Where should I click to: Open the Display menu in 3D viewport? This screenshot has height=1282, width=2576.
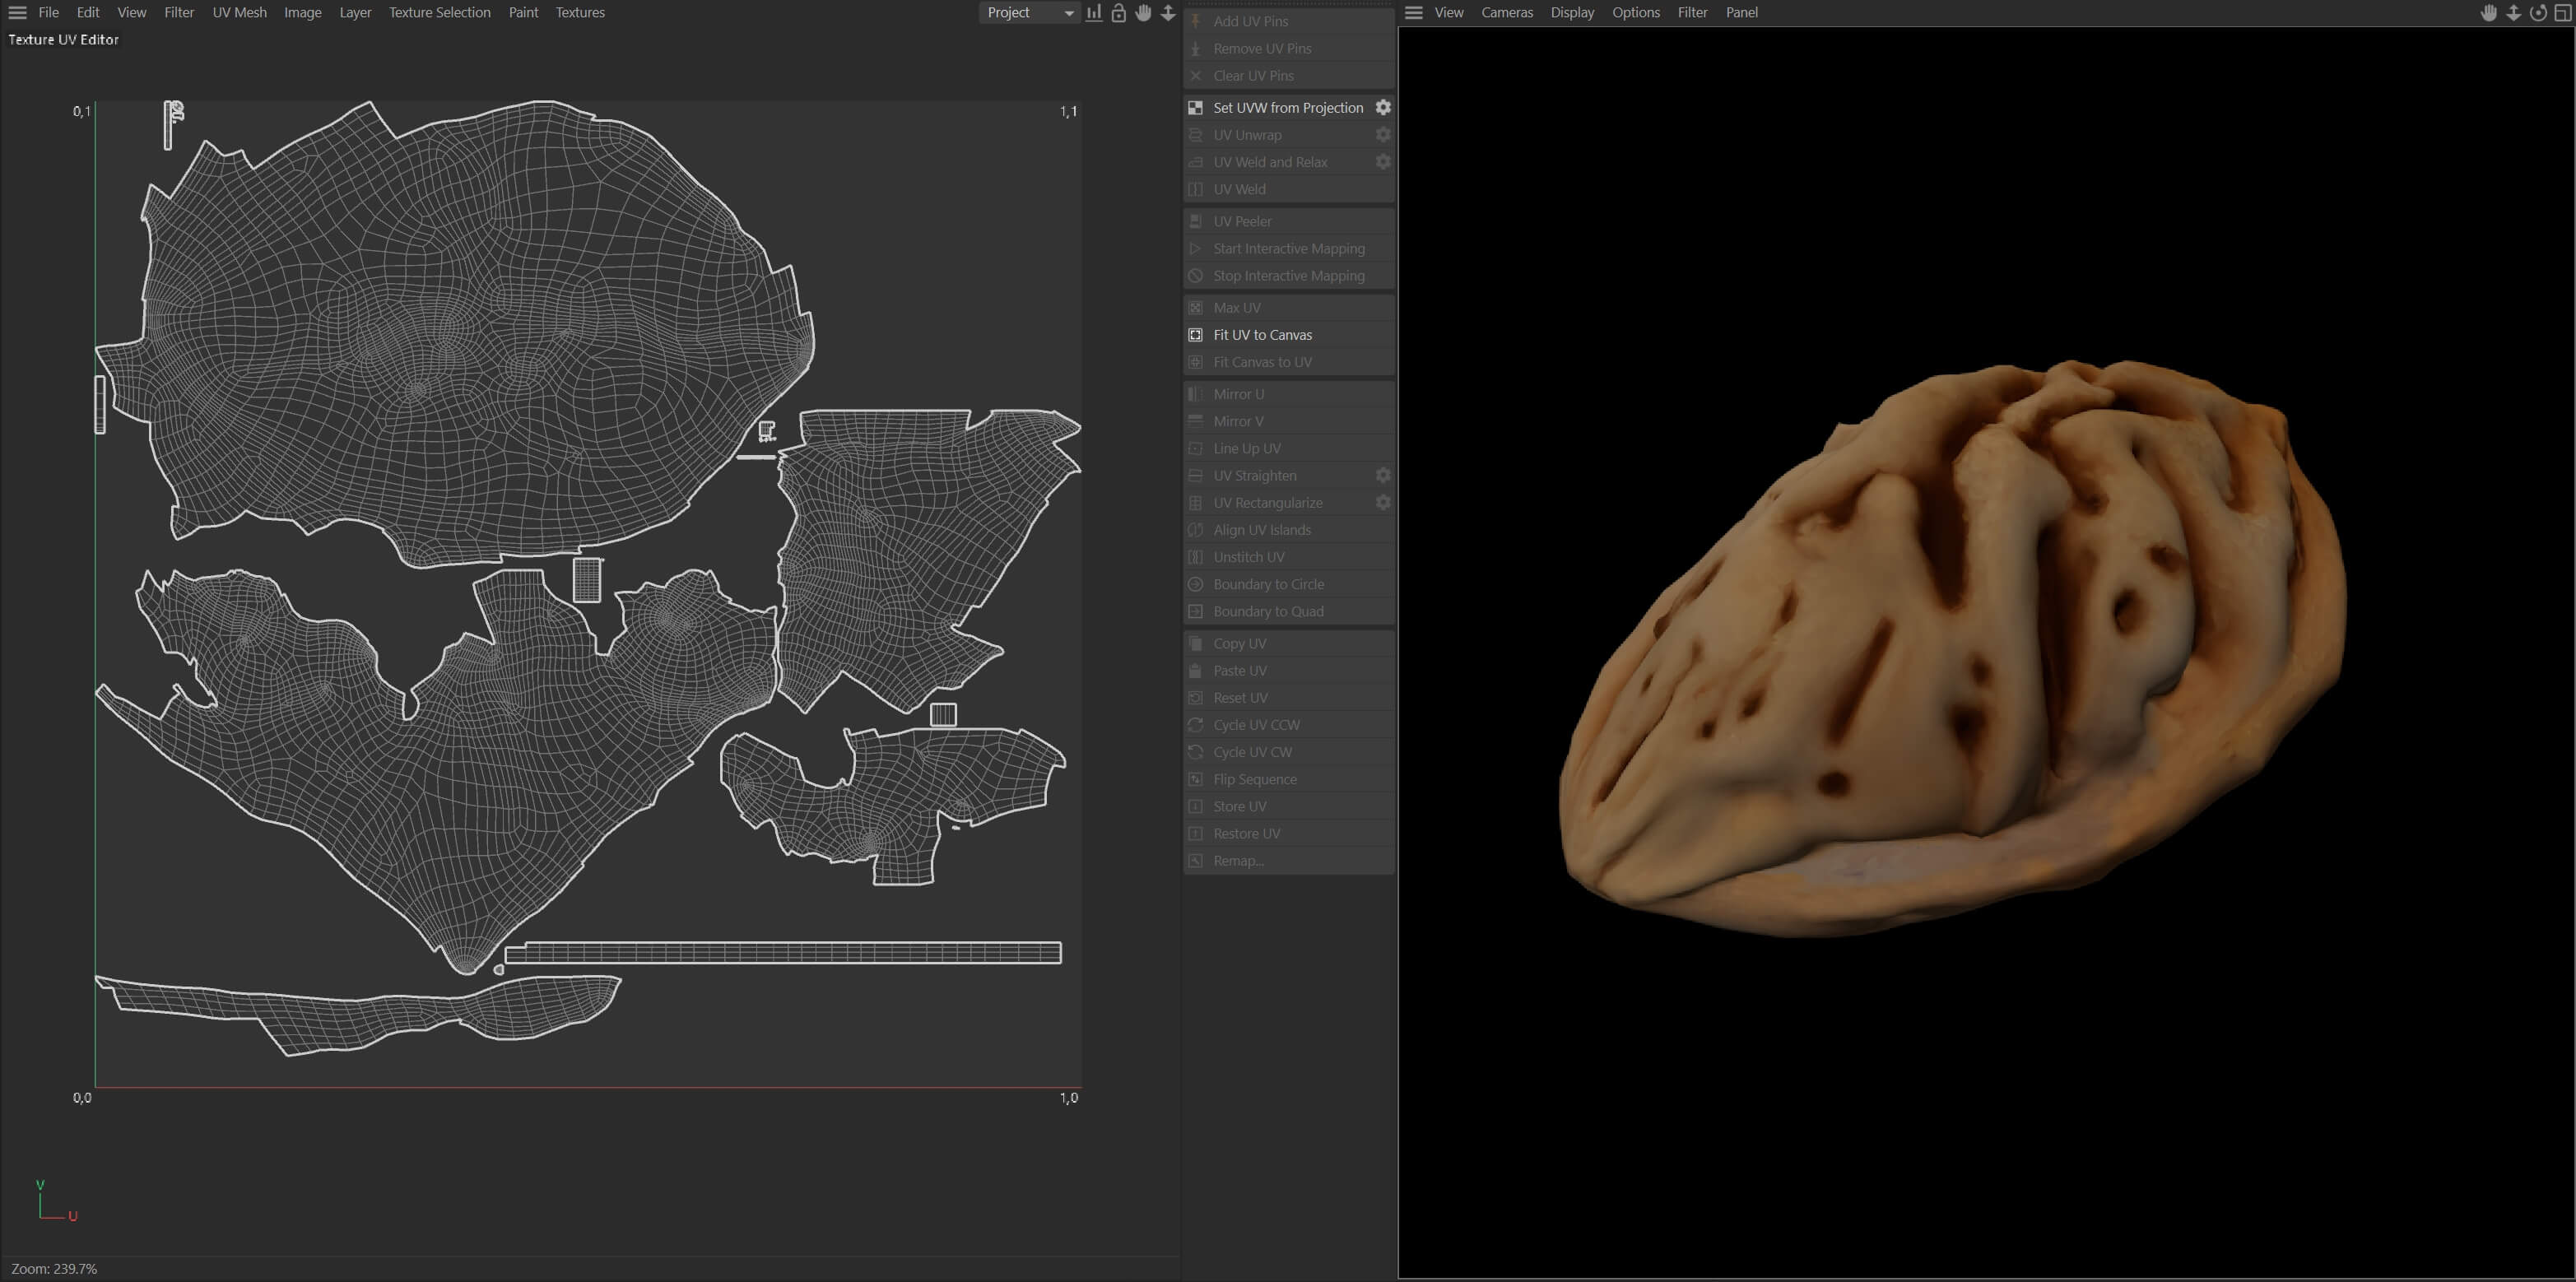pyautogui.click(x=1572, y=13)
